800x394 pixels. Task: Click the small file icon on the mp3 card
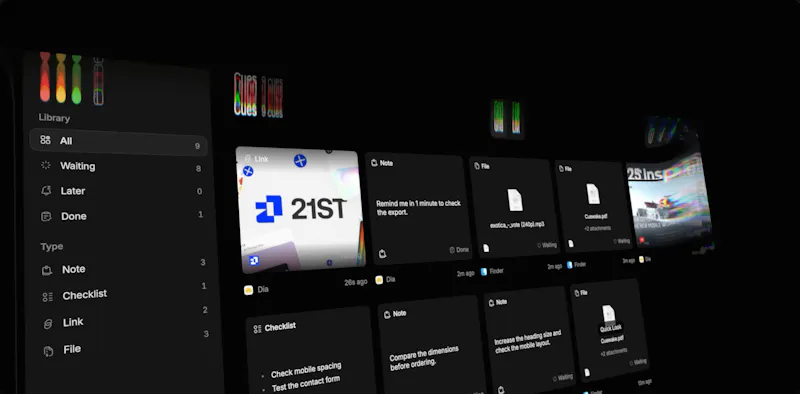tap(486, 248)
